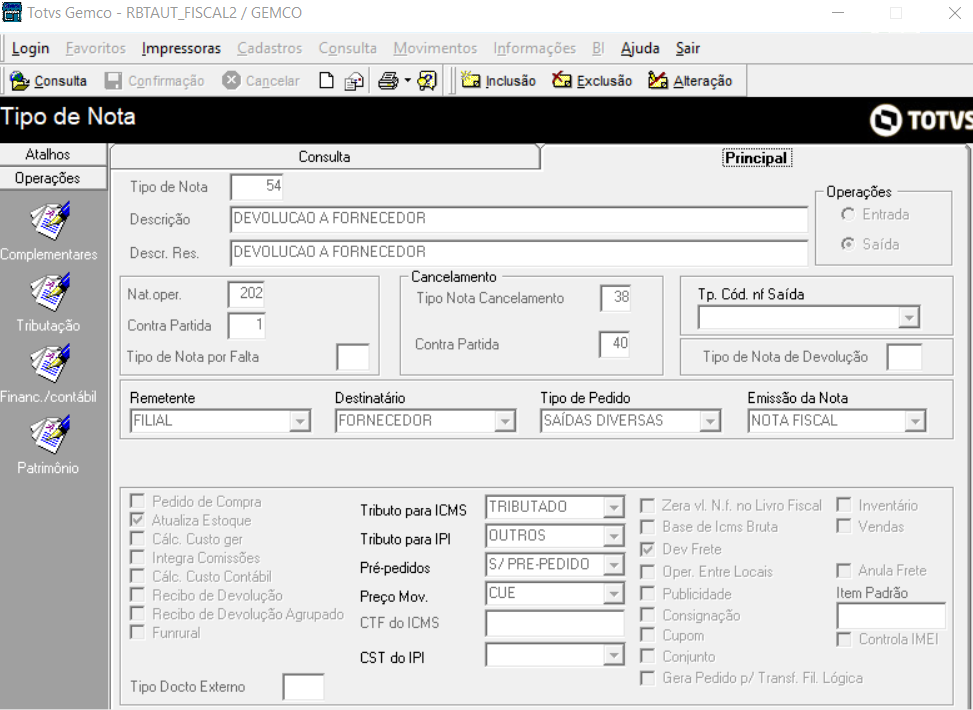This screenshot has height=710, width=973.
Task: Click the Descrição input field
Action: 519,219
